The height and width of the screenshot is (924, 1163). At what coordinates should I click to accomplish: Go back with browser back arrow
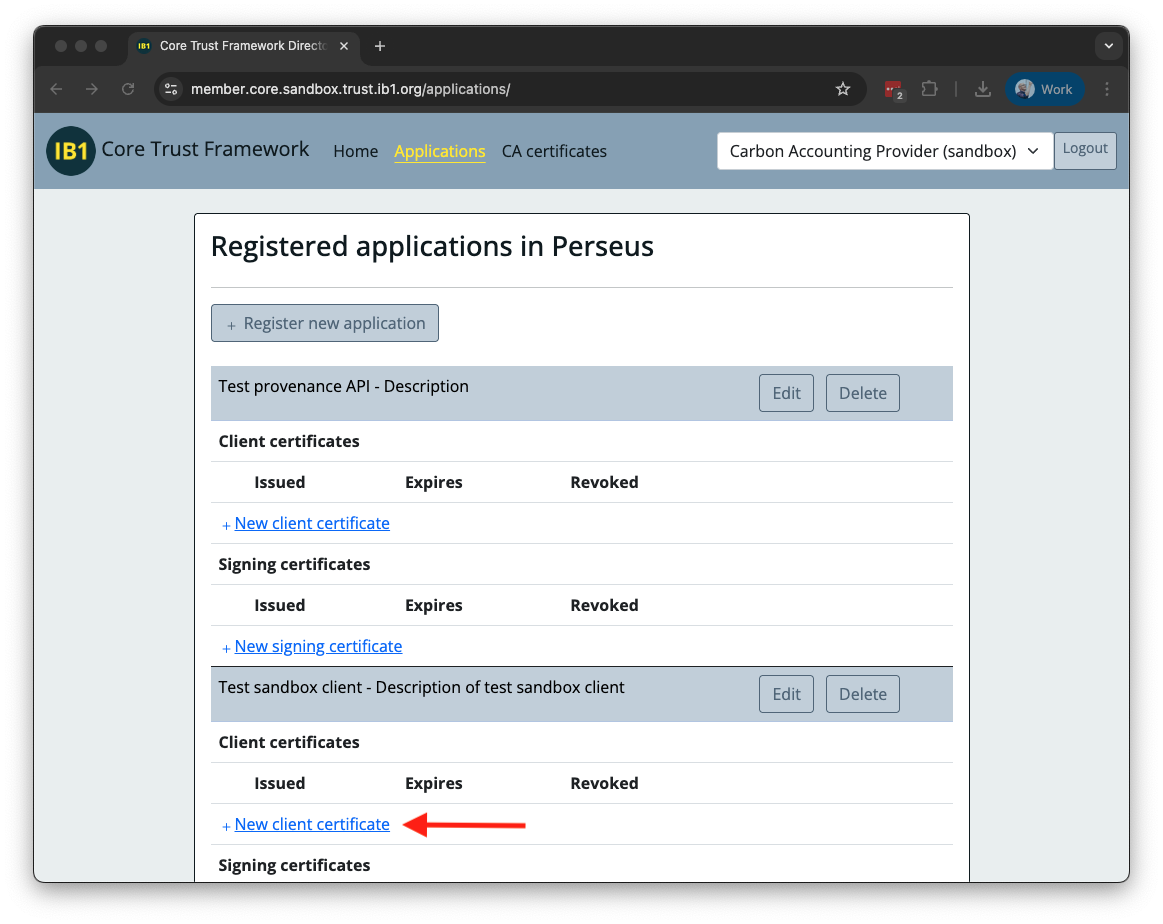coord(56,89)
